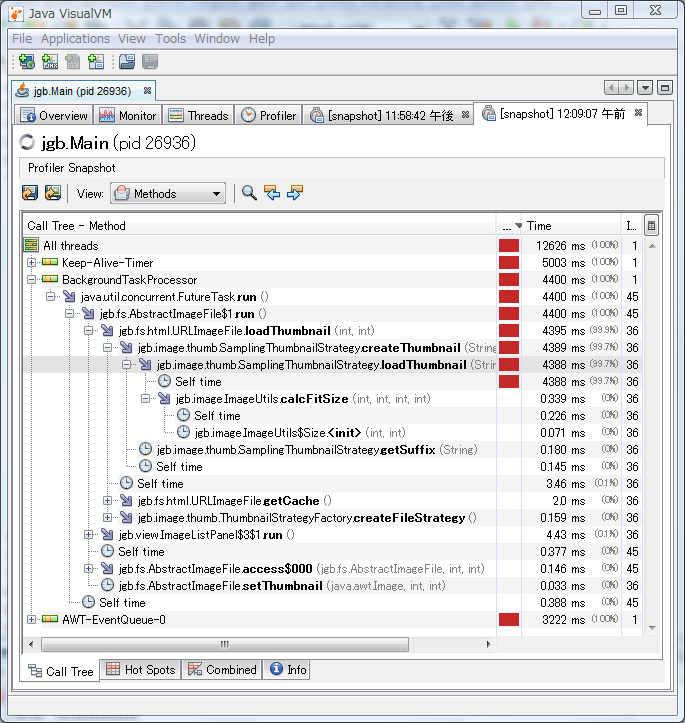Open the Window menu
This screenshot has height=723, width=685.
pyautogui.click(x=217, y=39)
